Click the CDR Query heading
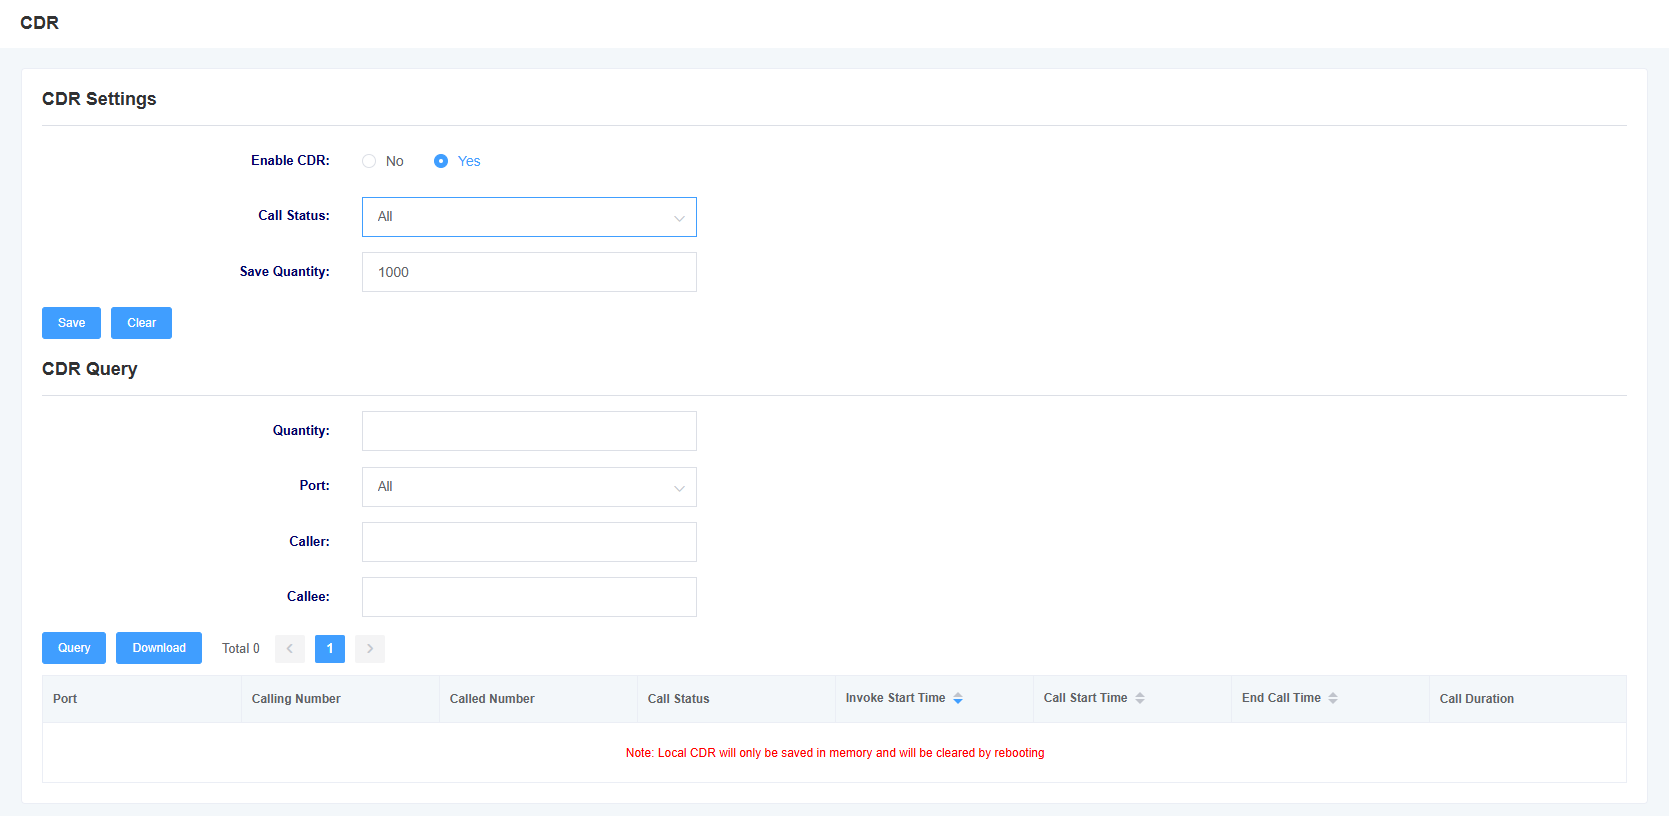 (90, 369)
